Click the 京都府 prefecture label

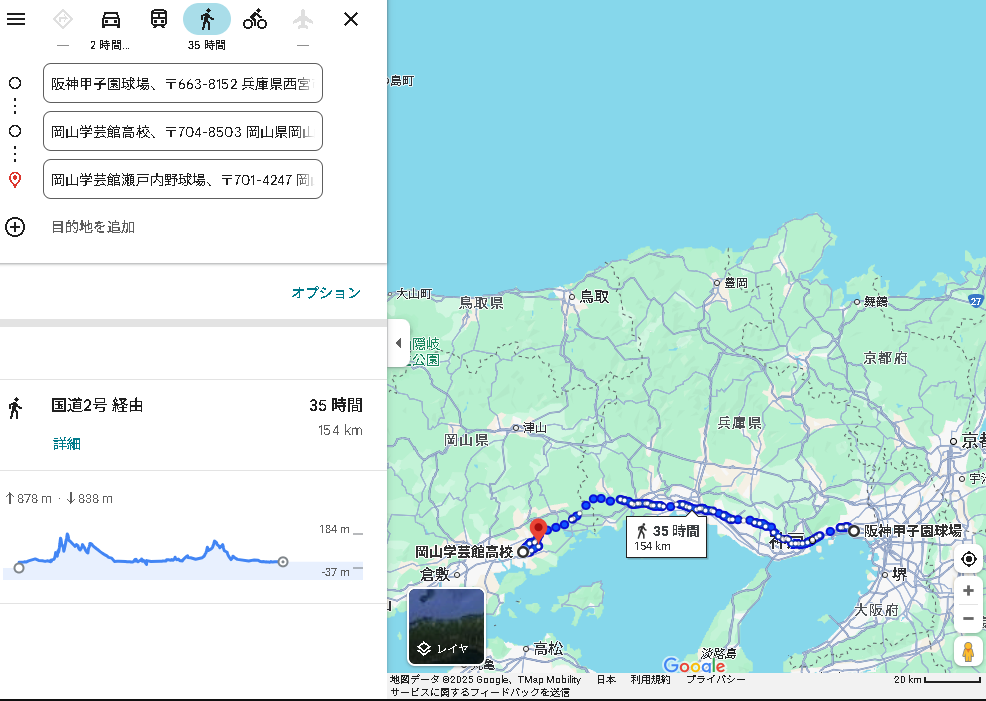tap(885, 358)
